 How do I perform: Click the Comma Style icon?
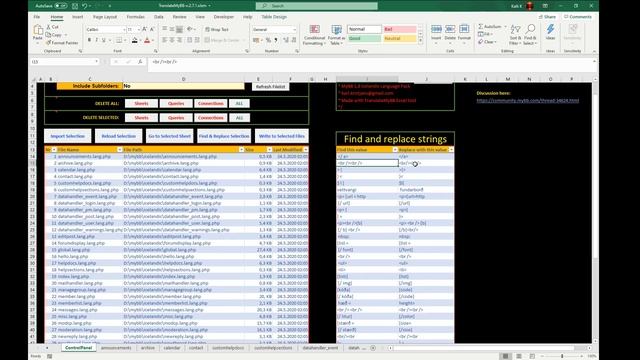276,40
